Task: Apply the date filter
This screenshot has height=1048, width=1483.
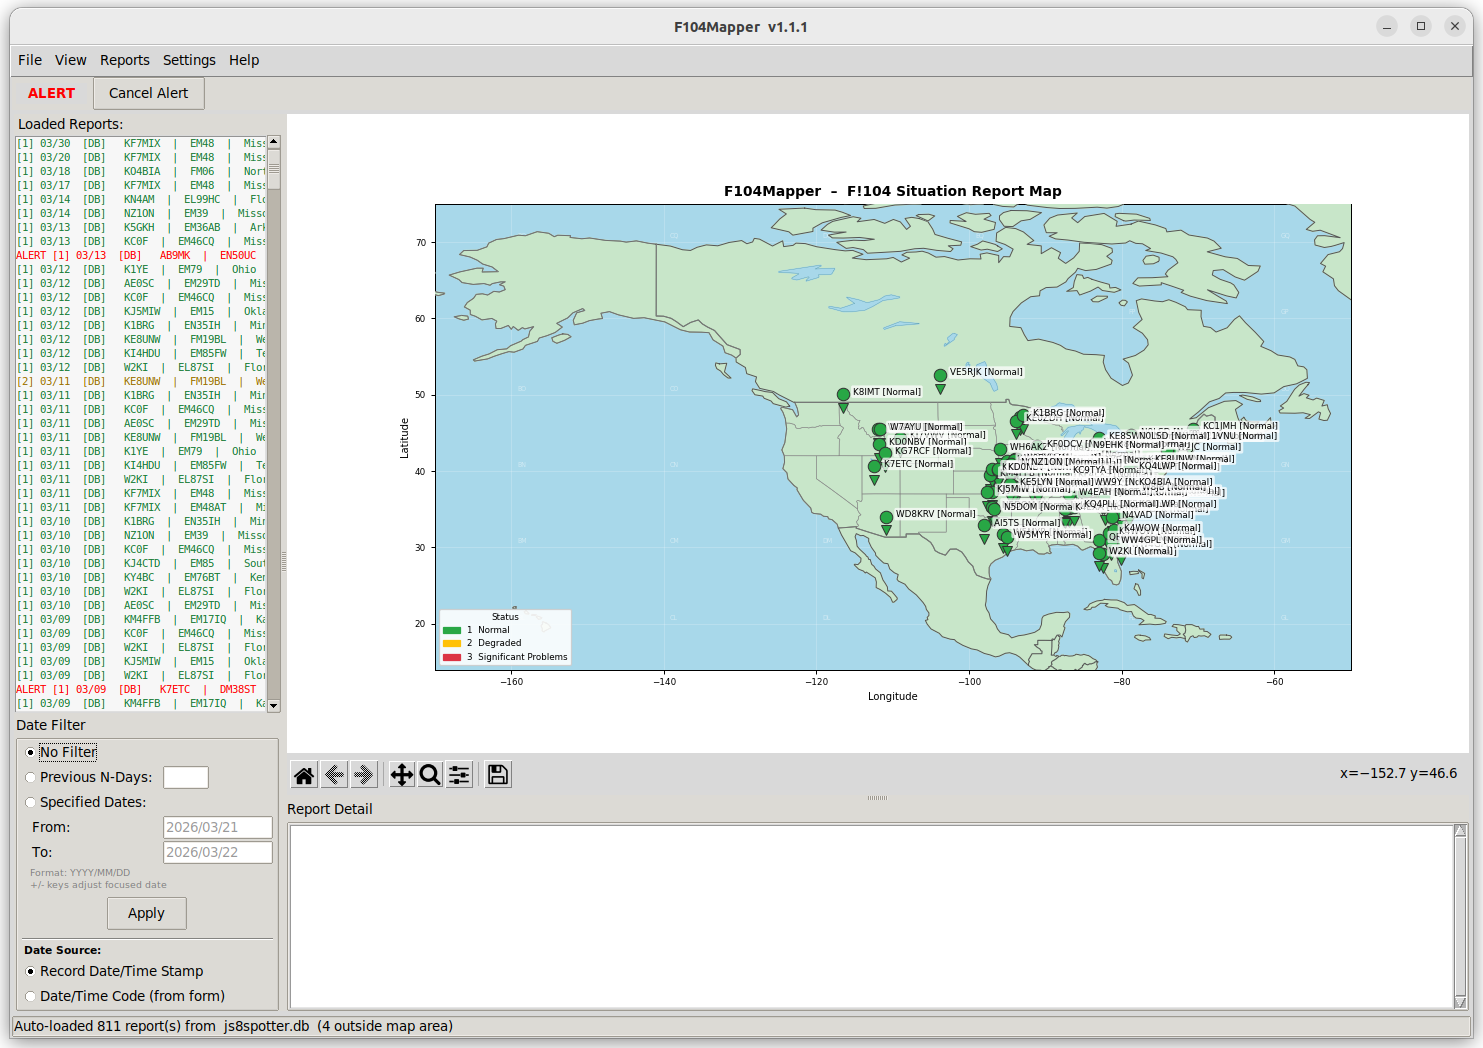Action: [146, 913]
